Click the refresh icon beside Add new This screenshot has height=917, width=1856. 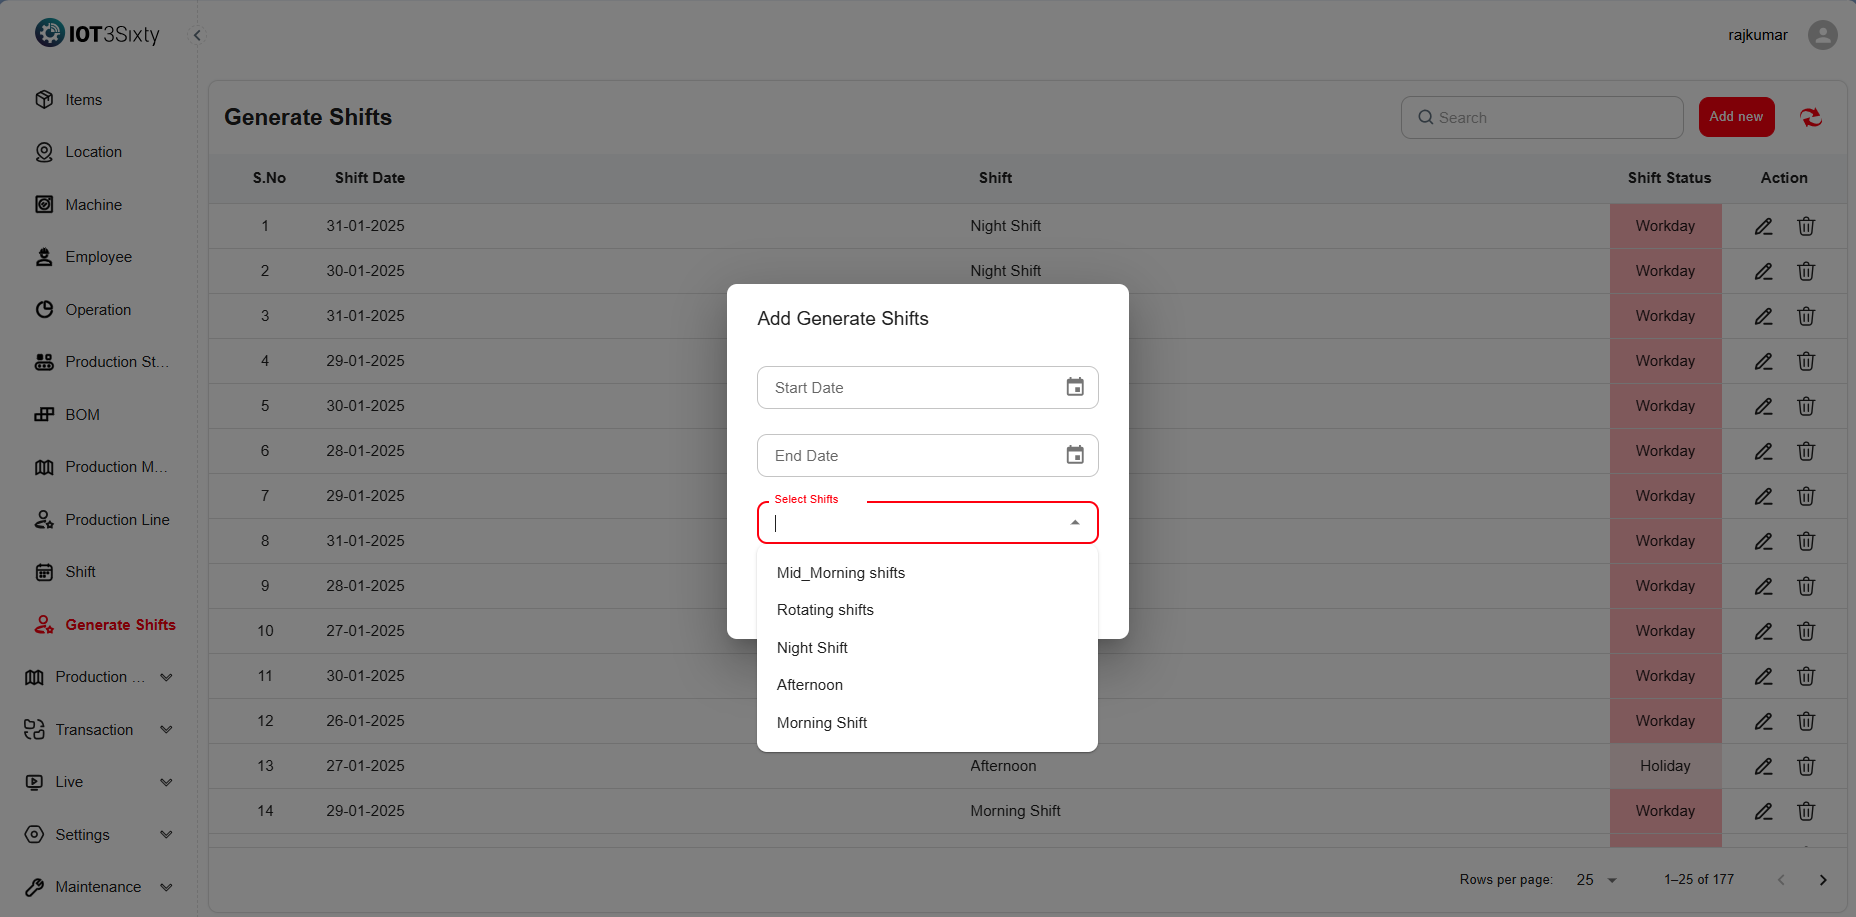click(x=1811, y=117)
